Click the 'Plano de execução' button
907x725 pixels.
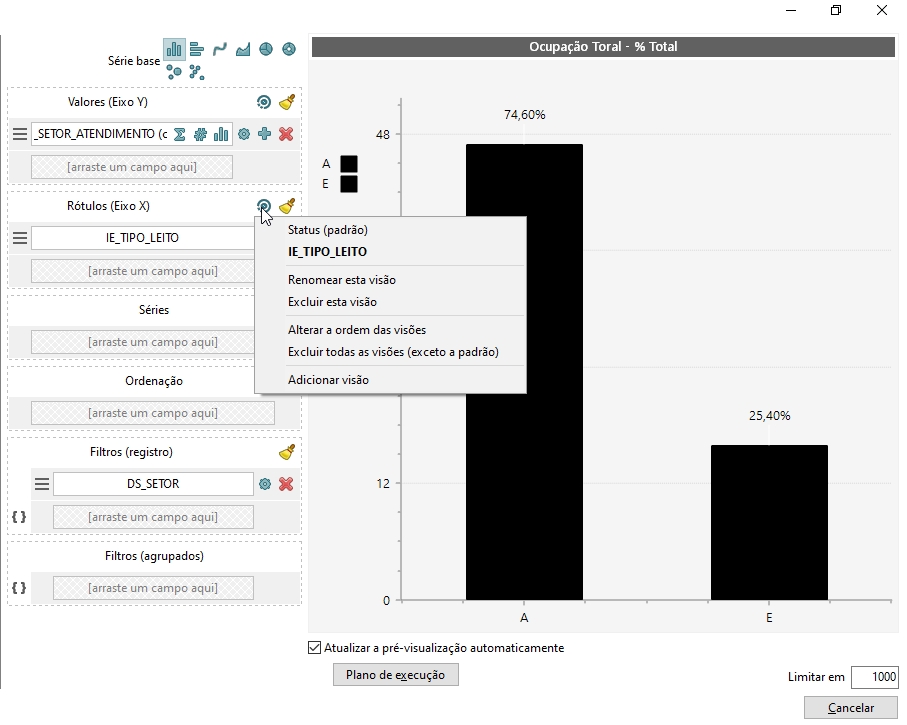tap(395, 675)
